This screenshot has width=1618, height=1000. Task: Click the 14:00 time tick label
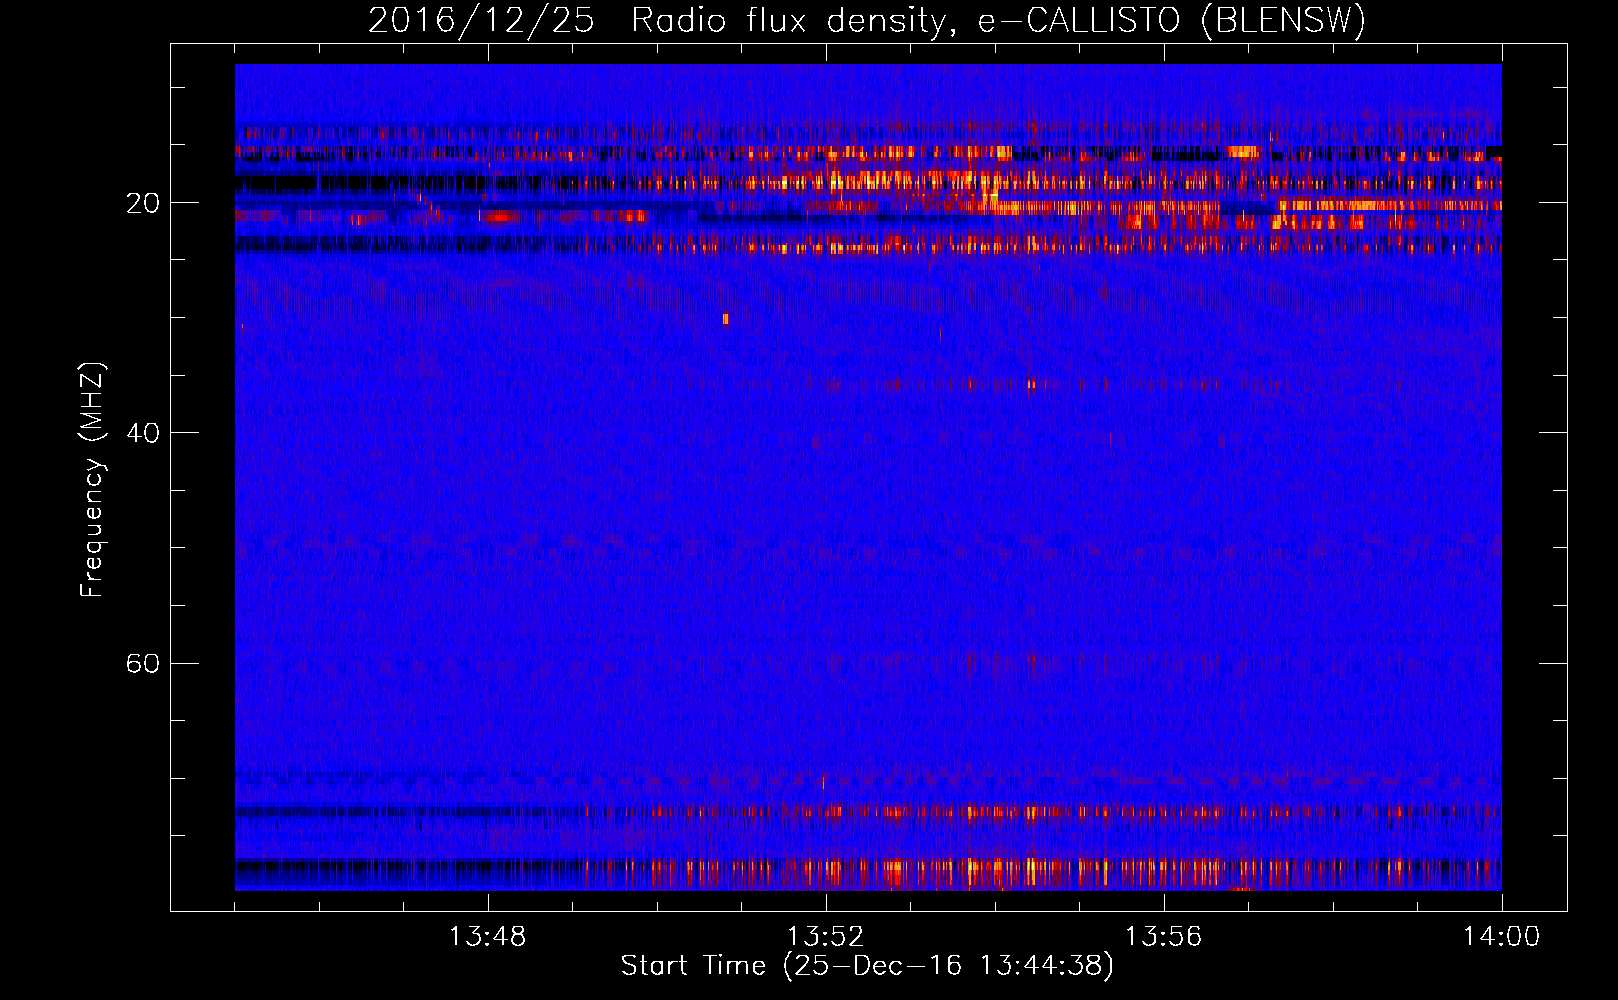[x=1502, y=937]
